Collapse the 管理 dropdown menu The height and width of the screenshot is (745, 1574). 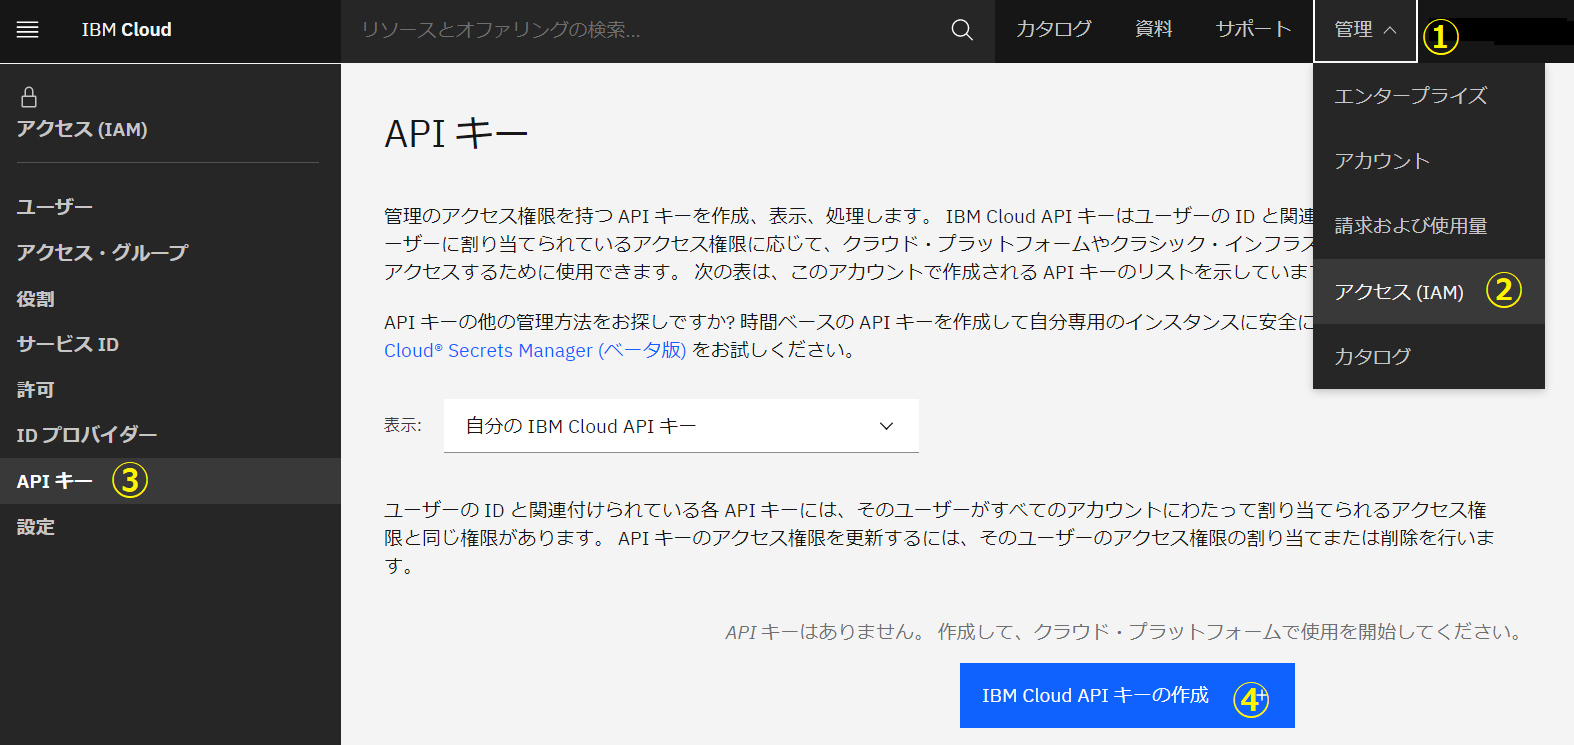click(1365, 30)
